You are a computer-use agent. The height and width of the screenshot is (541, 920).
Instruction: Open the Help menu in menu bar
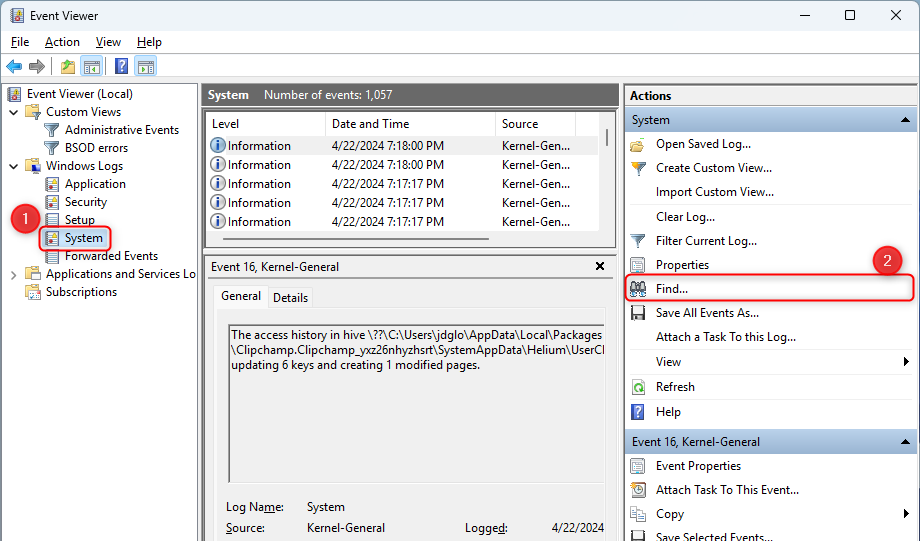[x=149, y=42]
